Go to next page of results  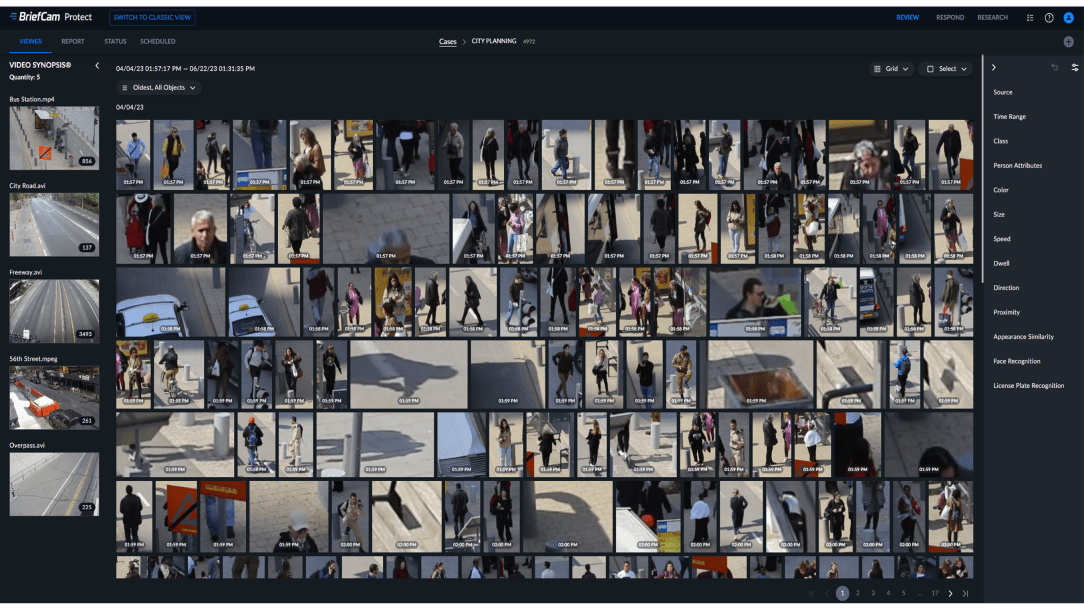click(950, 594)
